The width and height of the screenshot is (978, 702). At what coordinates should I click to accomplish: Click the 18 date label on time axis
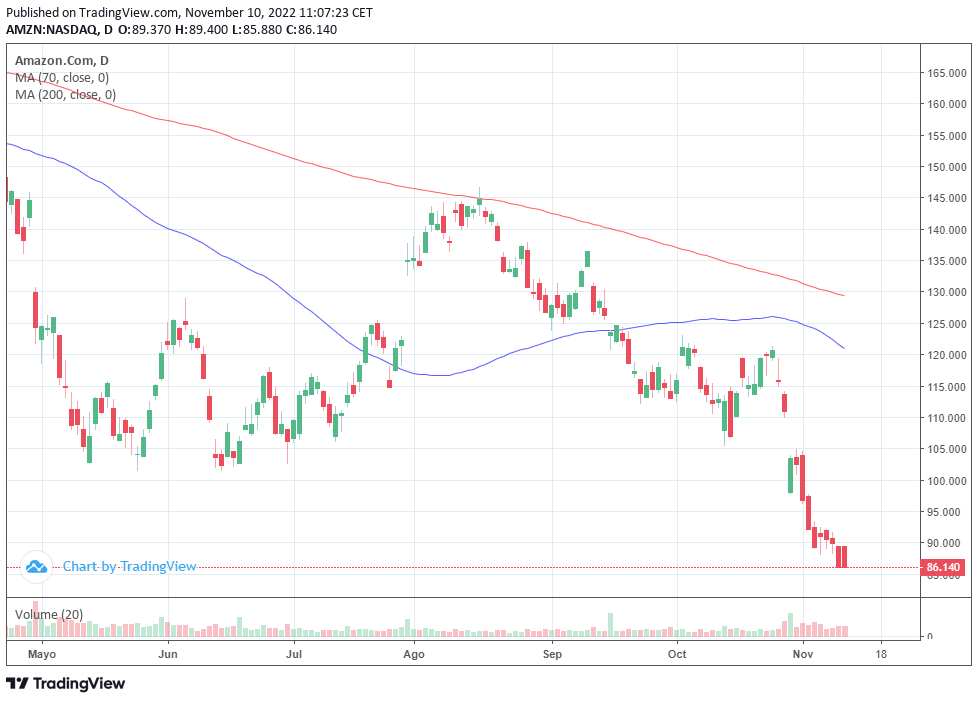[881, 654]
